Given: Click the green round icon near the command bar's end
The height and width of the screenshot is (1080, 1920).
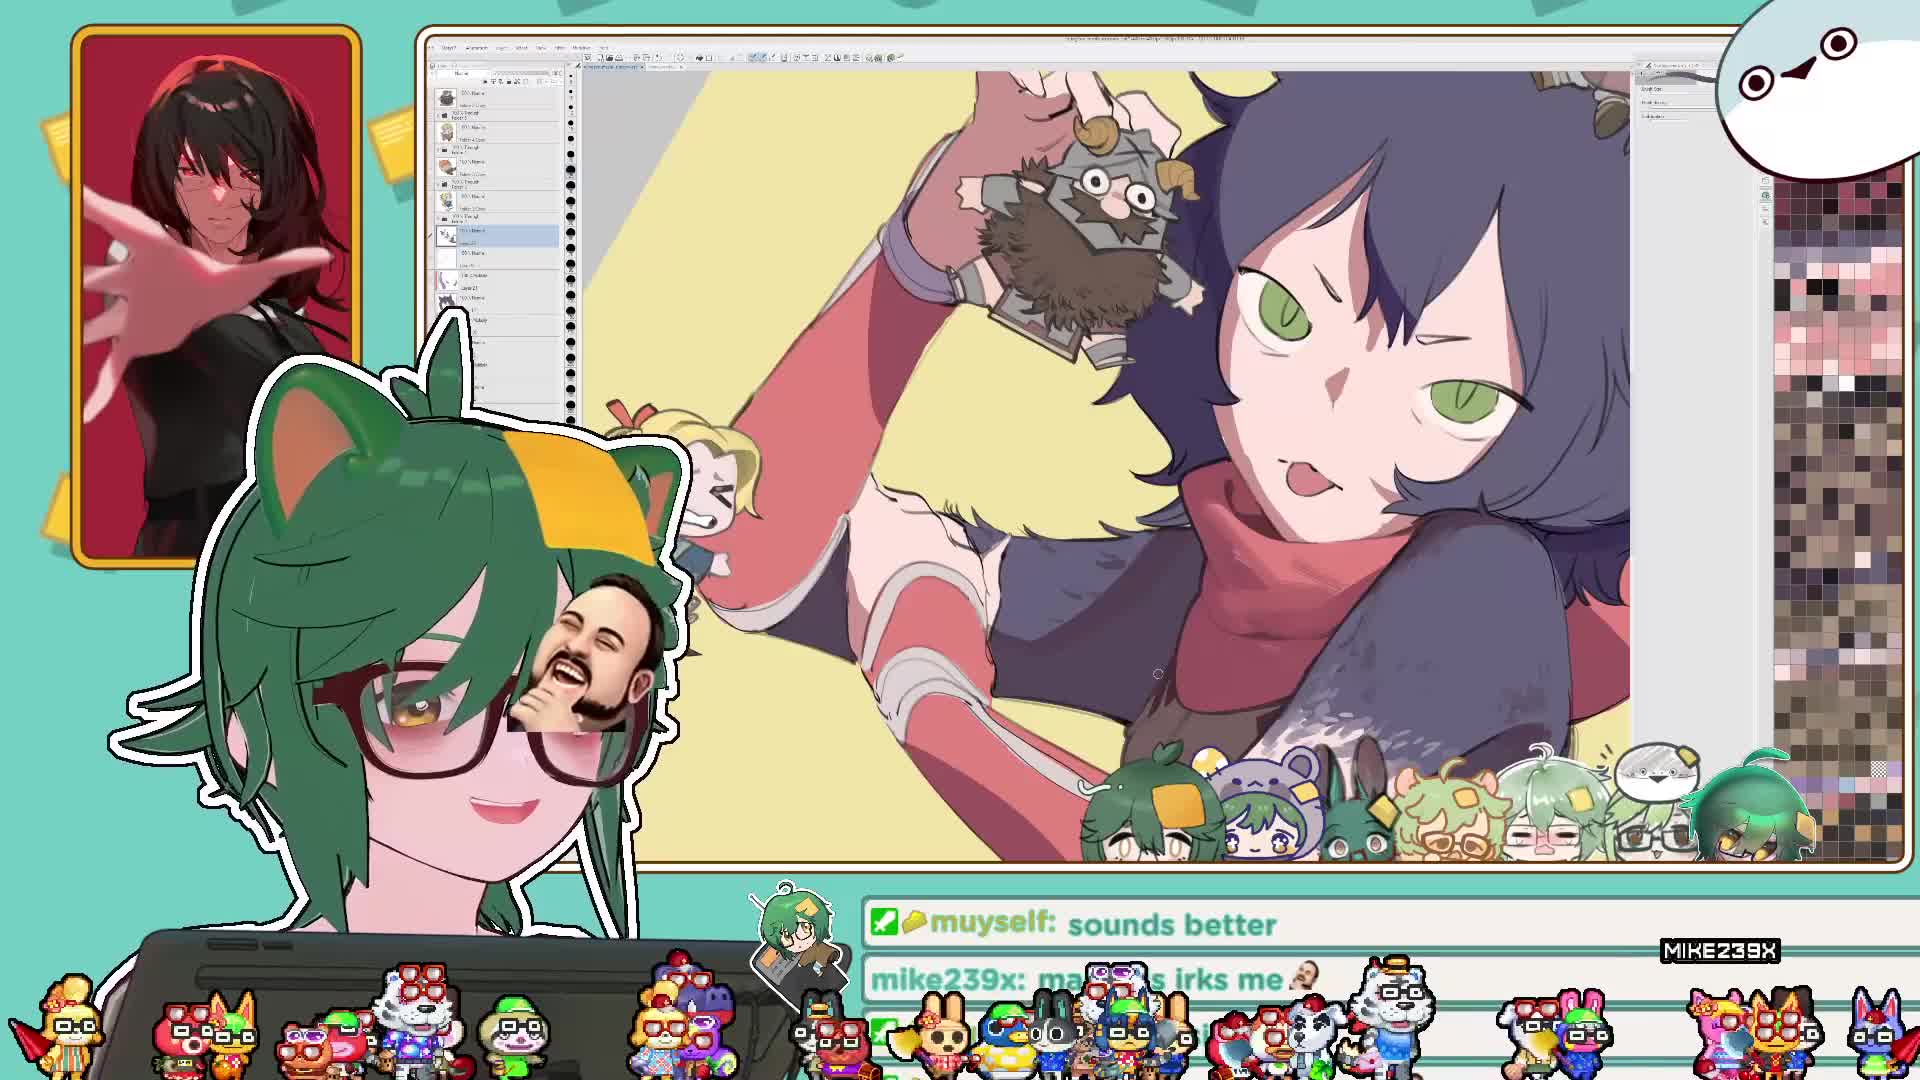Looking at the screenshot, I should [x=891, y=58].
